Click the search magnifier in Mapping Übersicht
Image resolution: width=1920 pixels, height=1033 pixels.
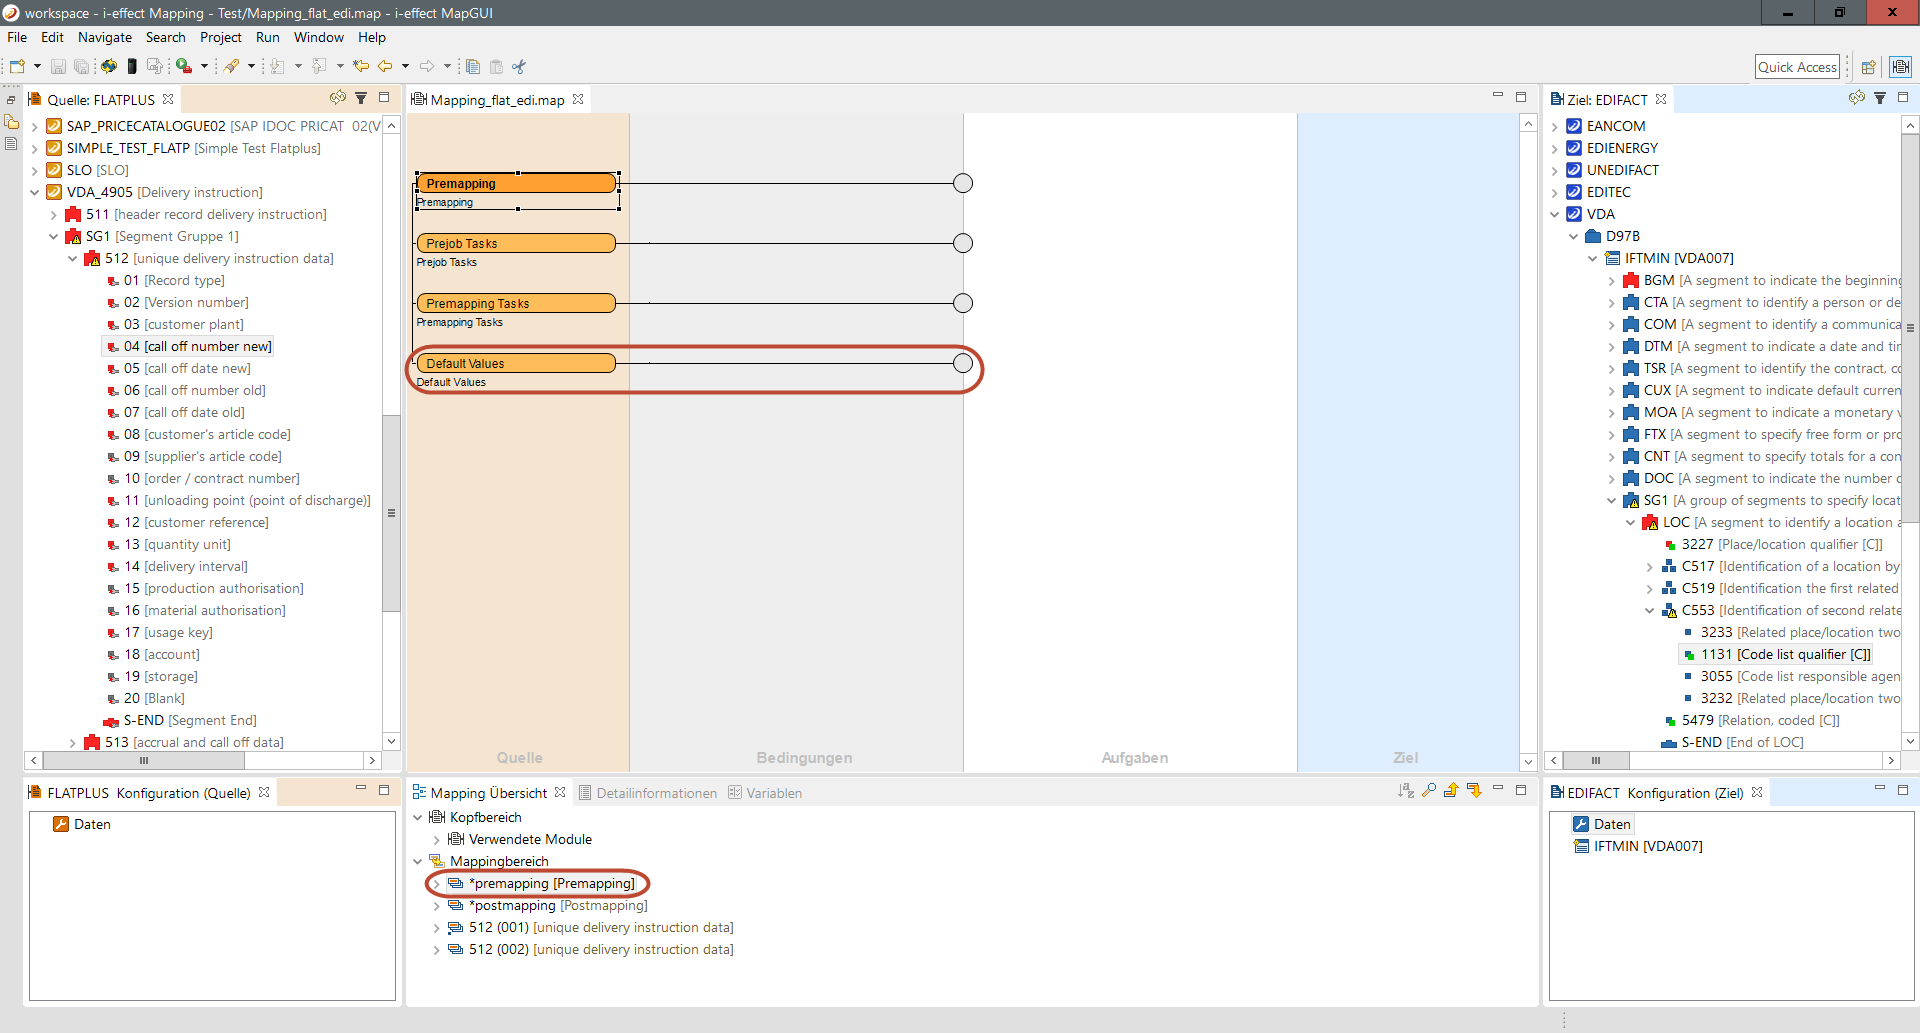[x=1429, y=791]
